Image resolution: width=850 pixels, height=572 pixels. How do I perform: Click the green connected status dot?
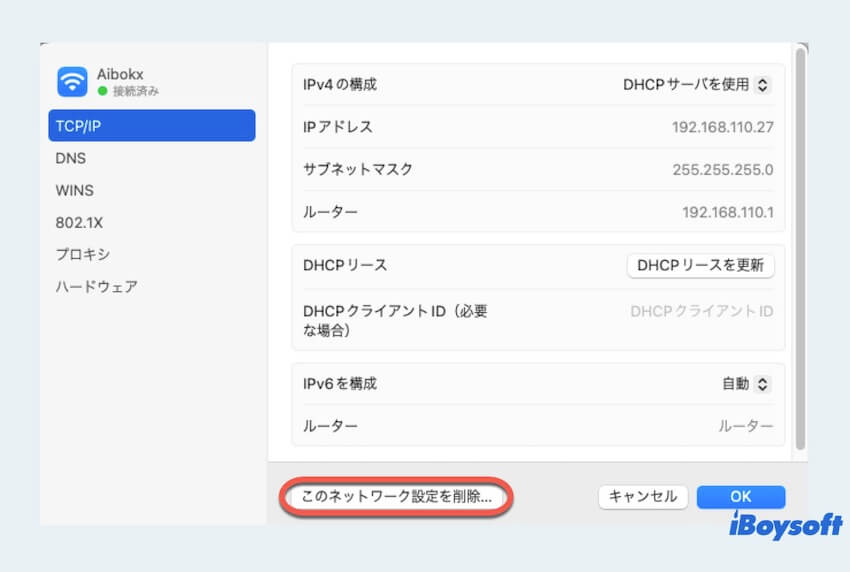(x=102, y=91)
